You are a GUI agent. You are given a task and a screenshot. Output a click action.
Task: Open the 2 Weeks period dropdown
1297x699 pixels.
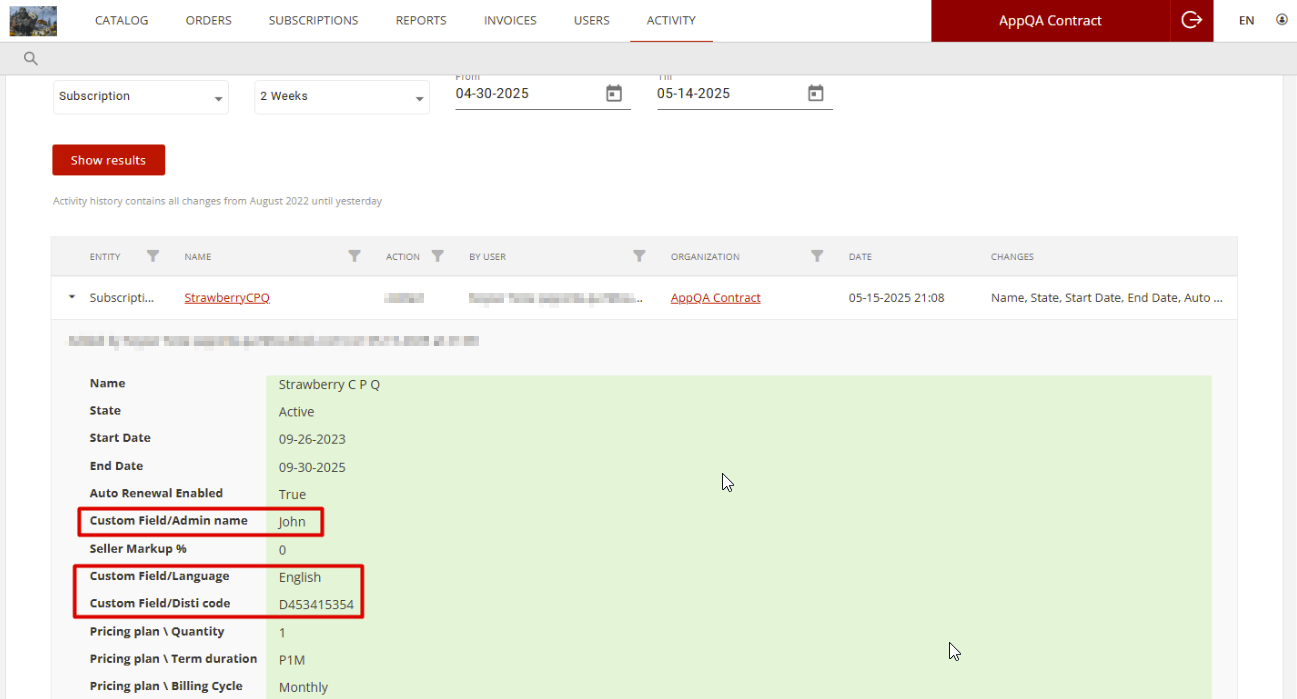pos(342,97)
